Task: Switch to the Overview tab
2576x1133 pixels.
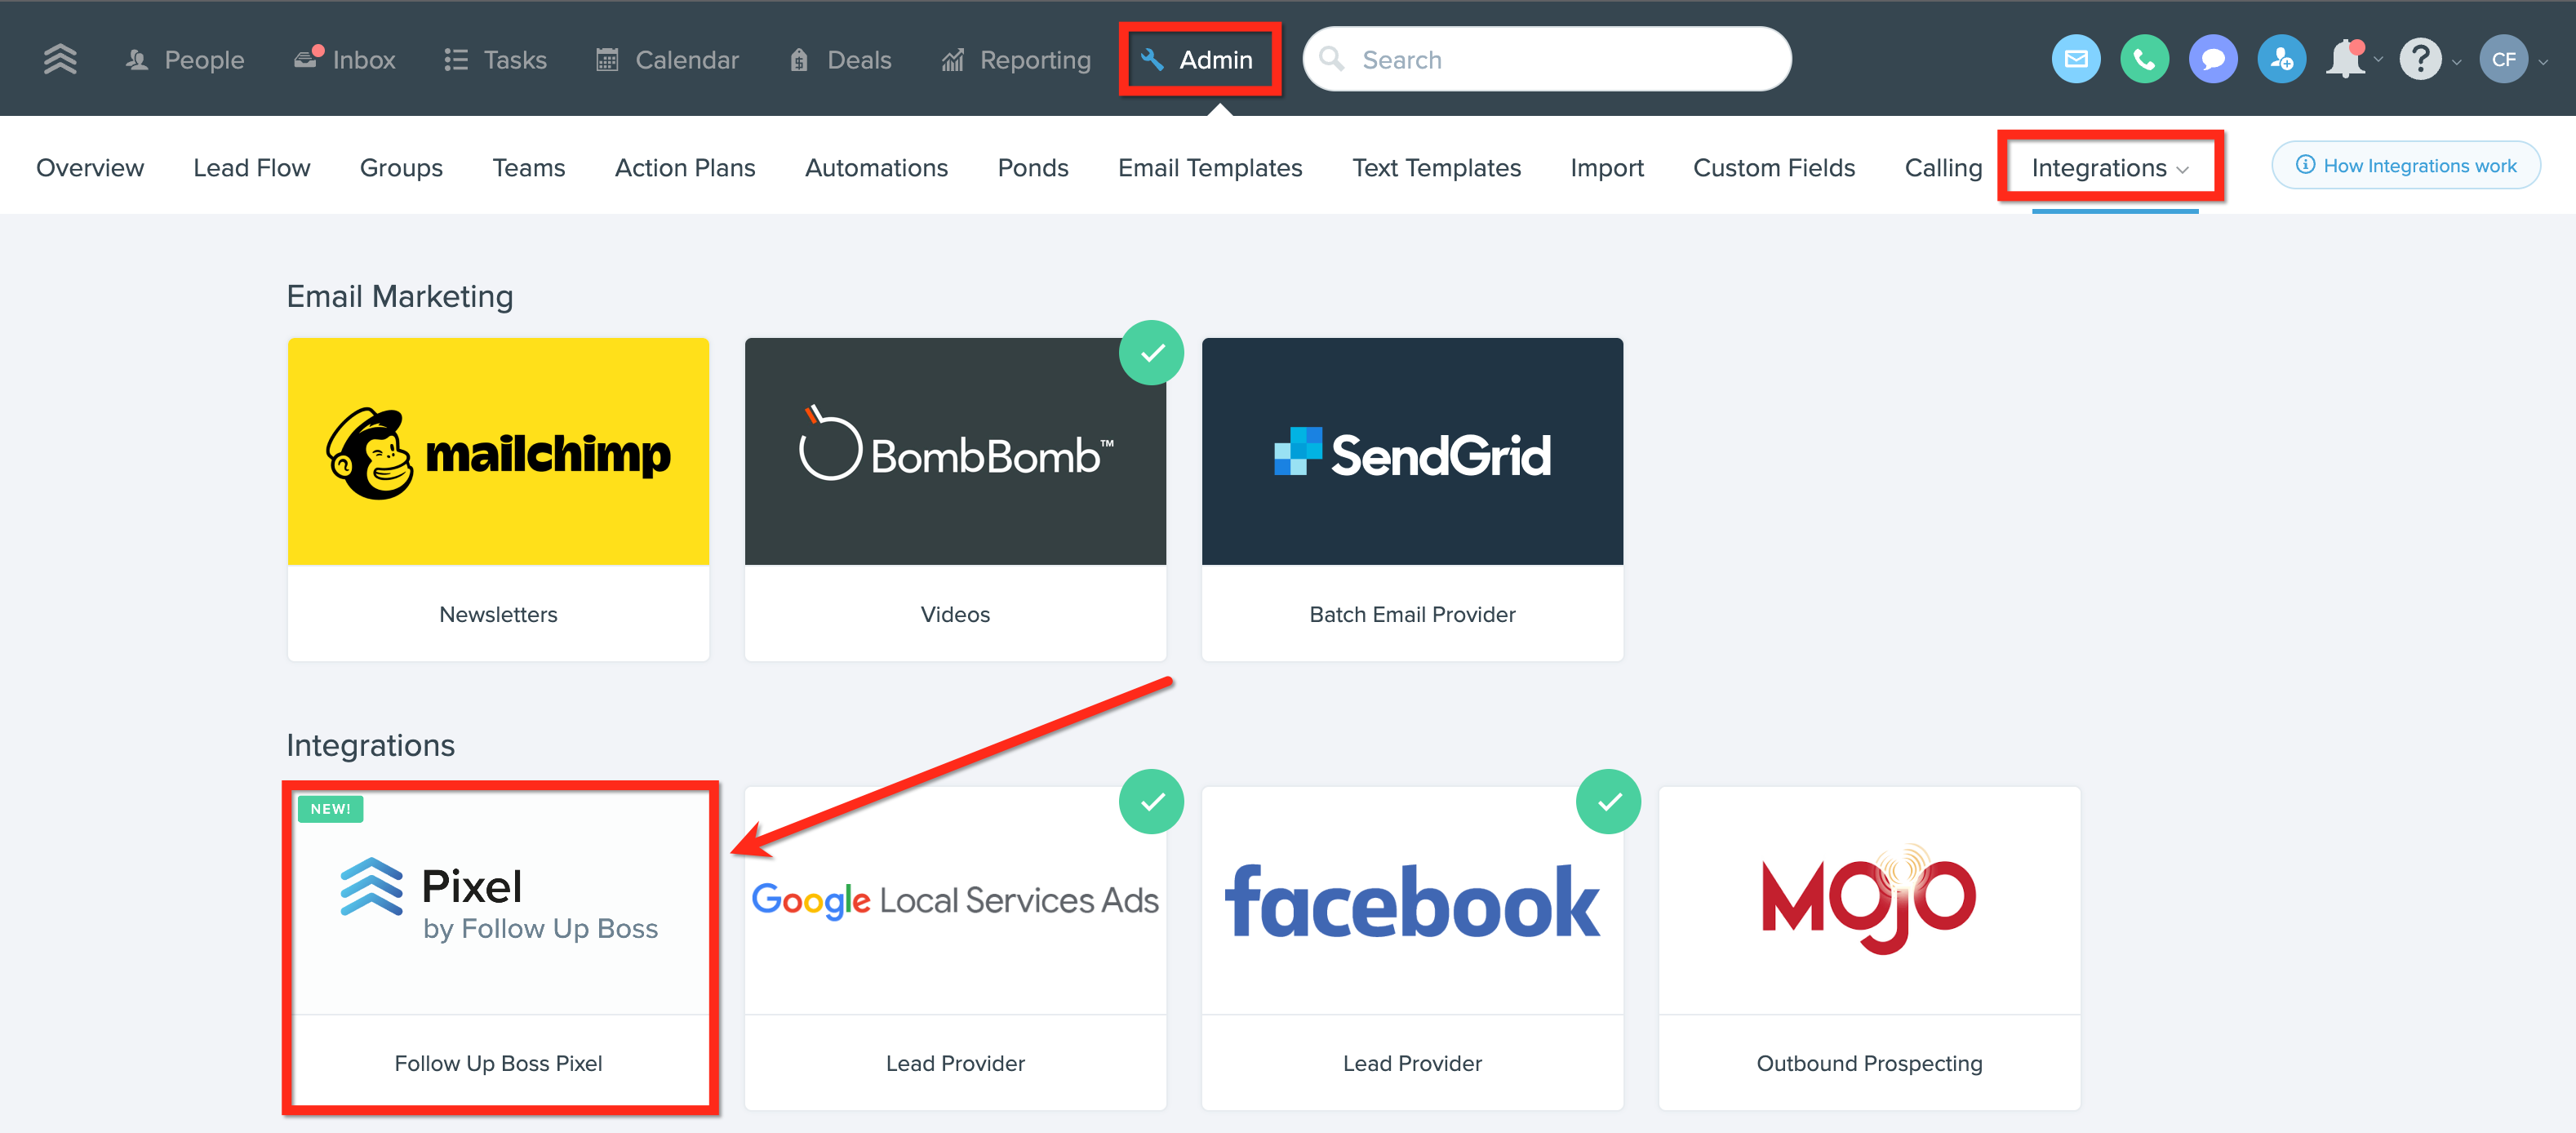Action: 90,168
